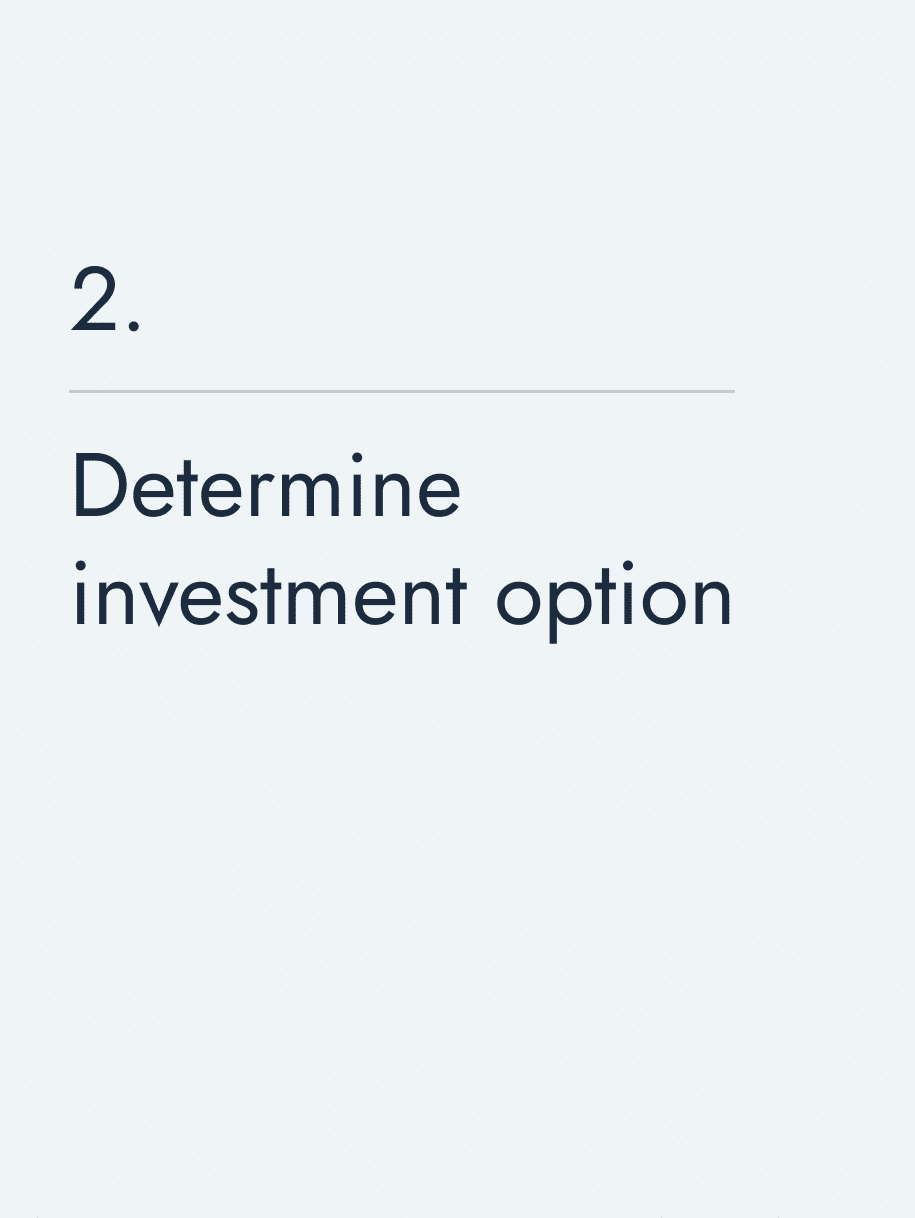Click the capital letter D in Determine
This screenshot has width=915, height=1218.
coord(95,487)
